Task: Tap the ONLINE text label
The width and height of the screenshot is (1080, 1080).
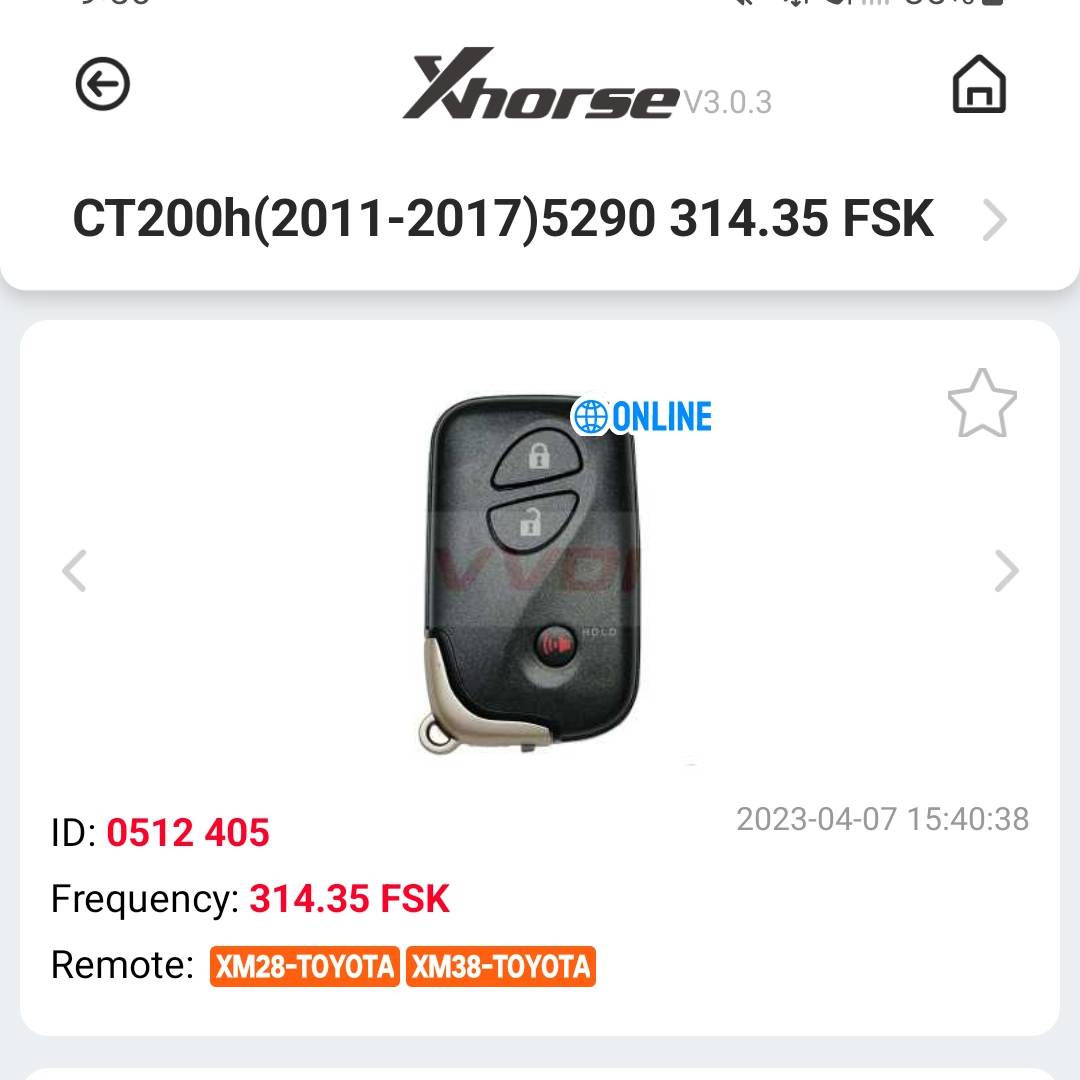Action: [662, 417]
